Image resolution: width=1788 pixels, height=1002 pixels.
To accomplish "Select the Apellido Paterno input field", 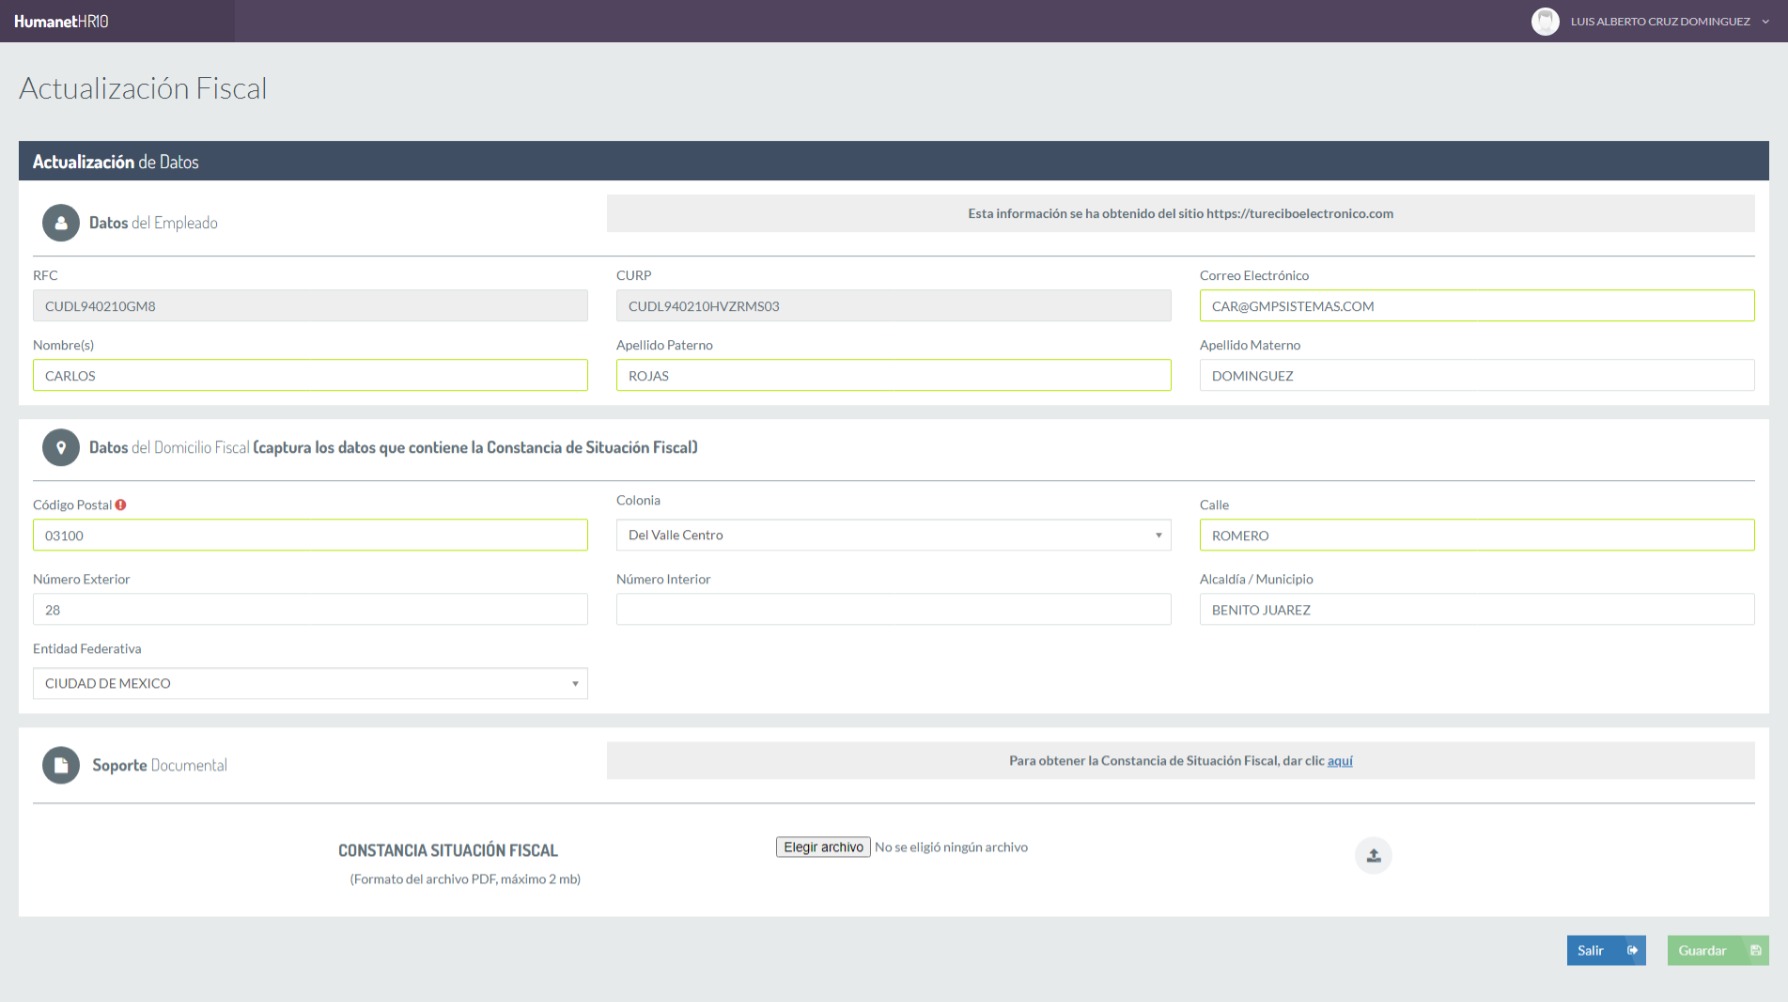I will 892,376.
